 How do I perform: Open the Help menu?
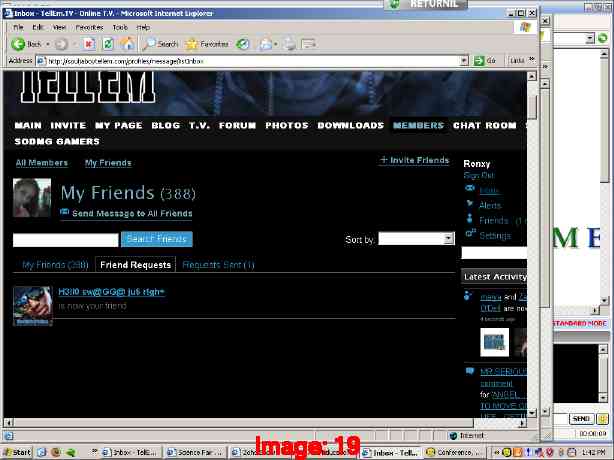[x=143, y=27]
